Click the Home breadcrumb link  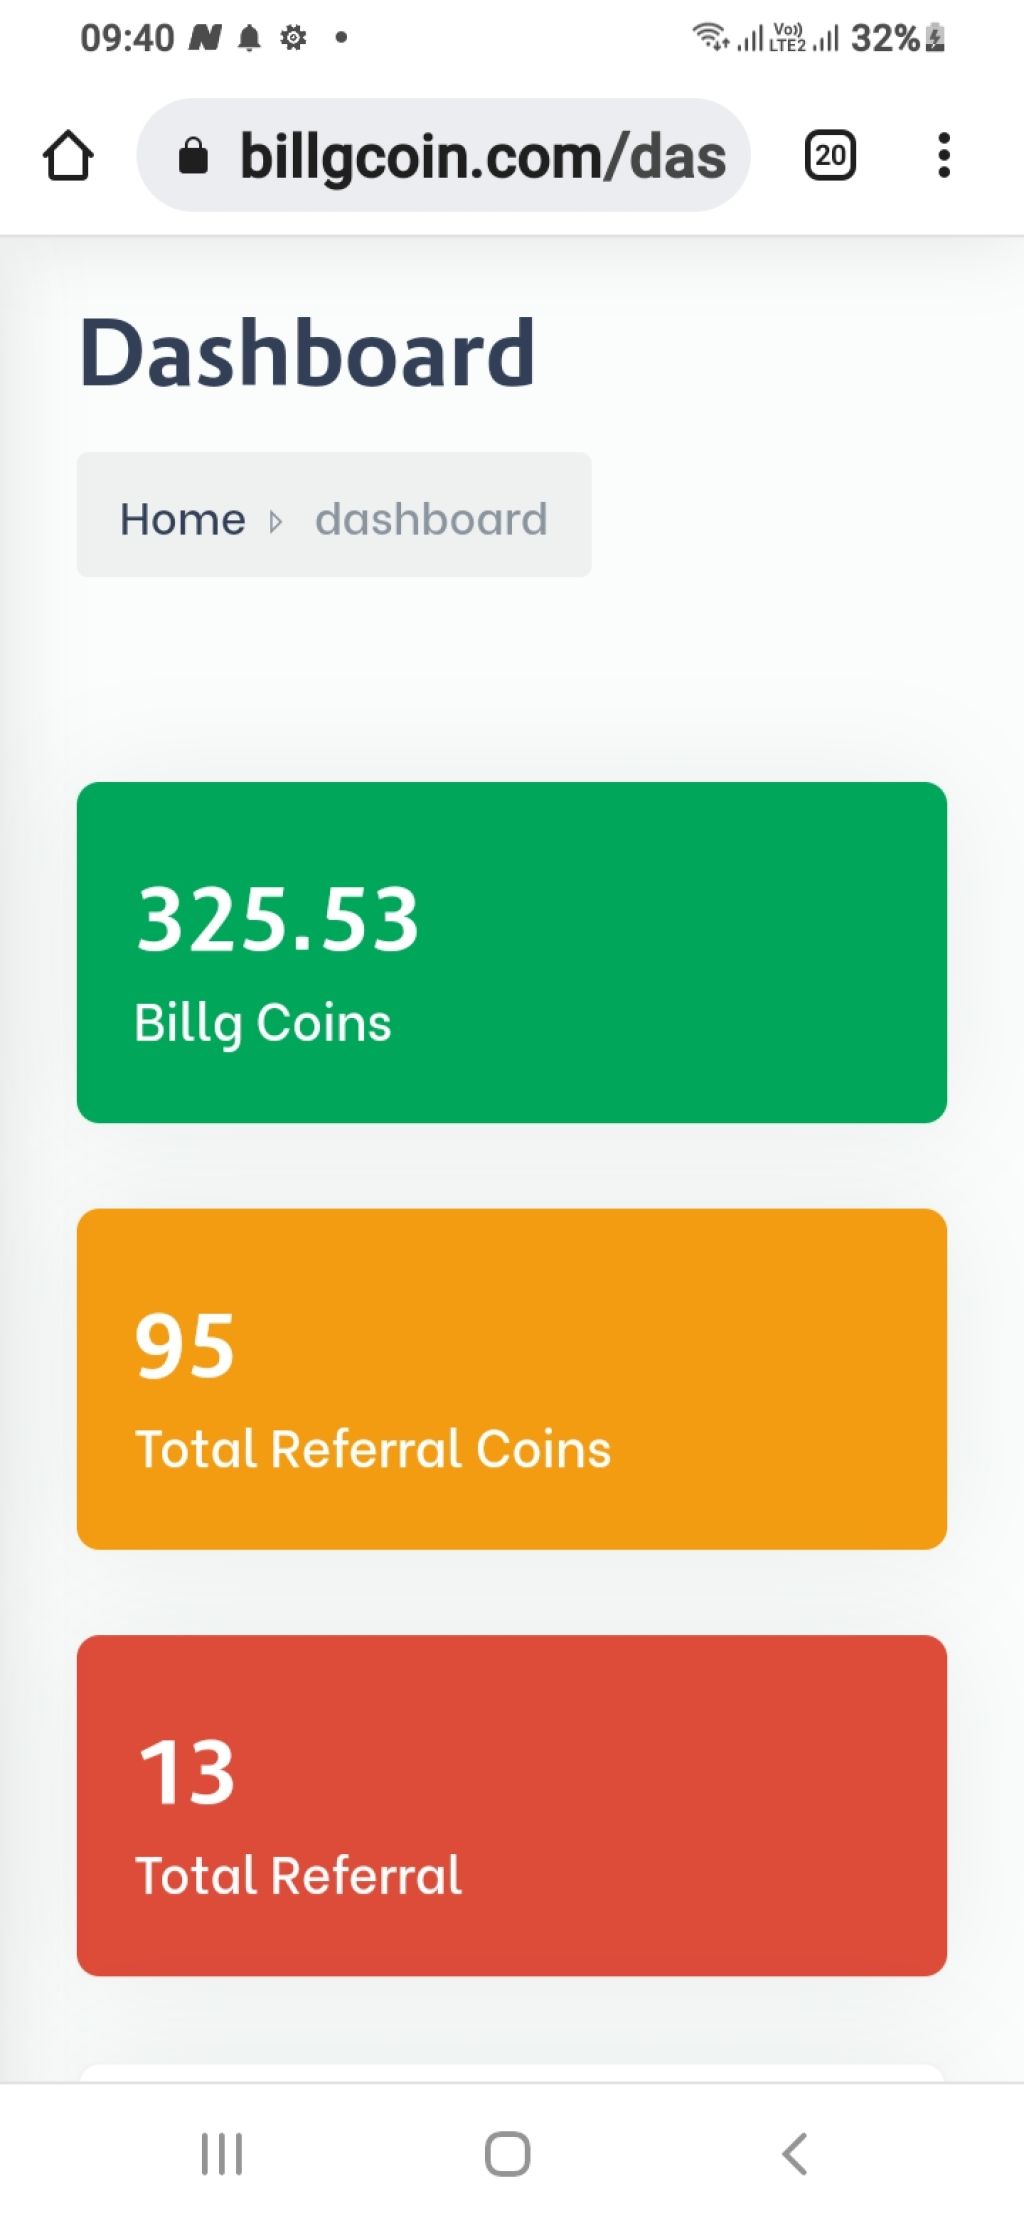click(182, 519)
